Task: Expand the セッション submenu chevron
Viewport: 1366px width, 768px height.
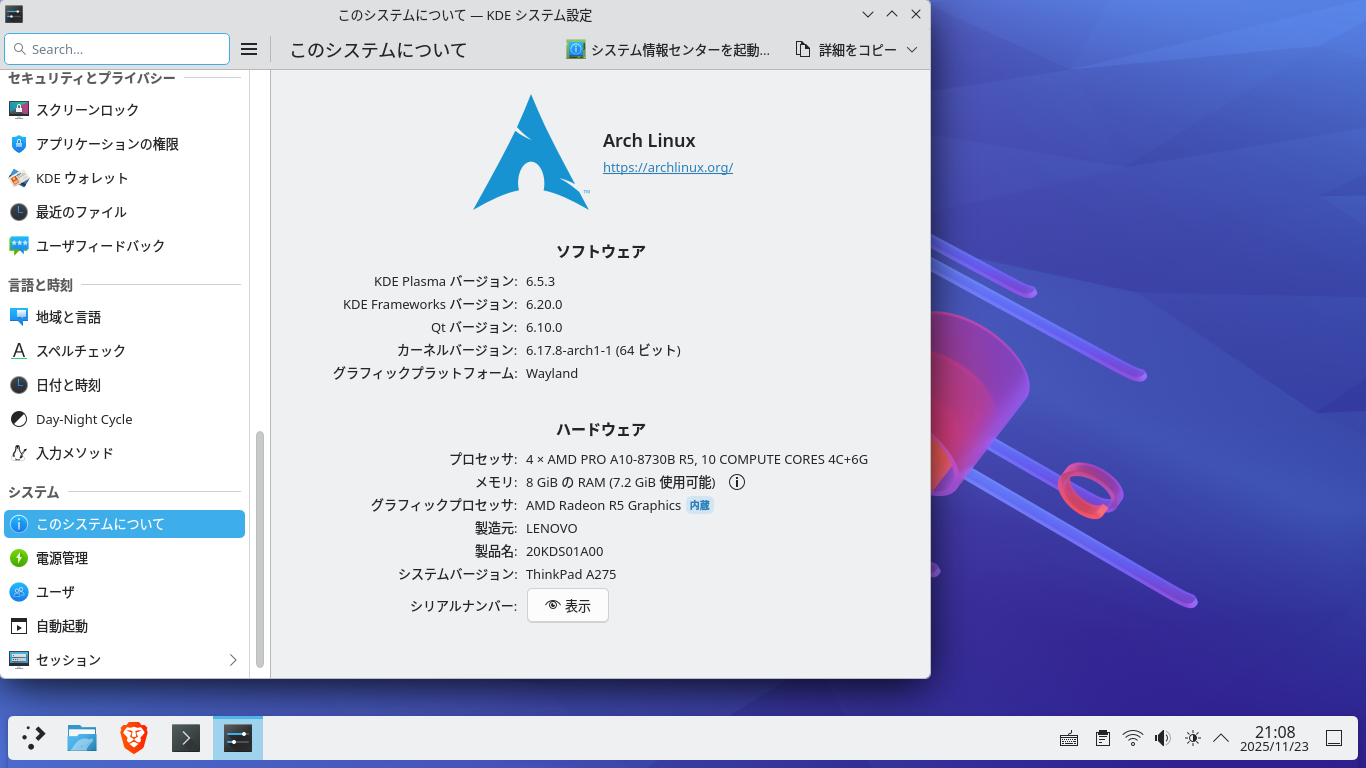Action: (x=233, y=660)
